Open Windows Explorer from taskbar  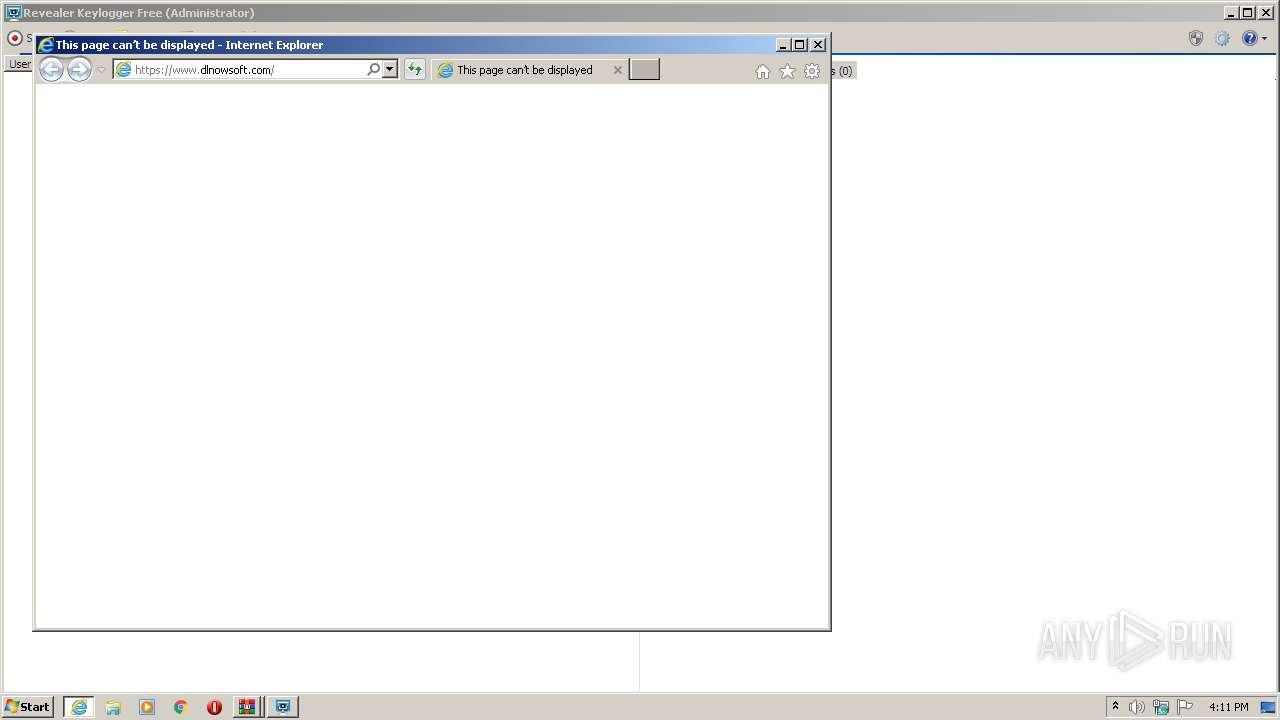[113, 707]
